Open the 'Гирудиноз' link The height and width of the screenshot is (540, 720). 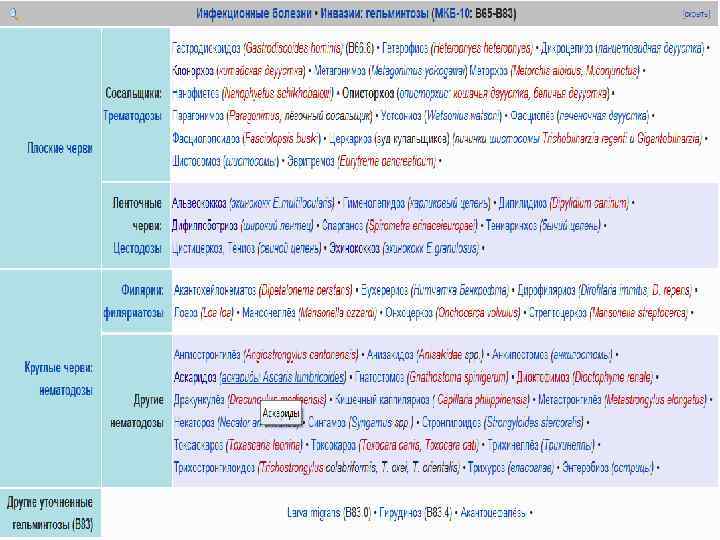point(400,512)
